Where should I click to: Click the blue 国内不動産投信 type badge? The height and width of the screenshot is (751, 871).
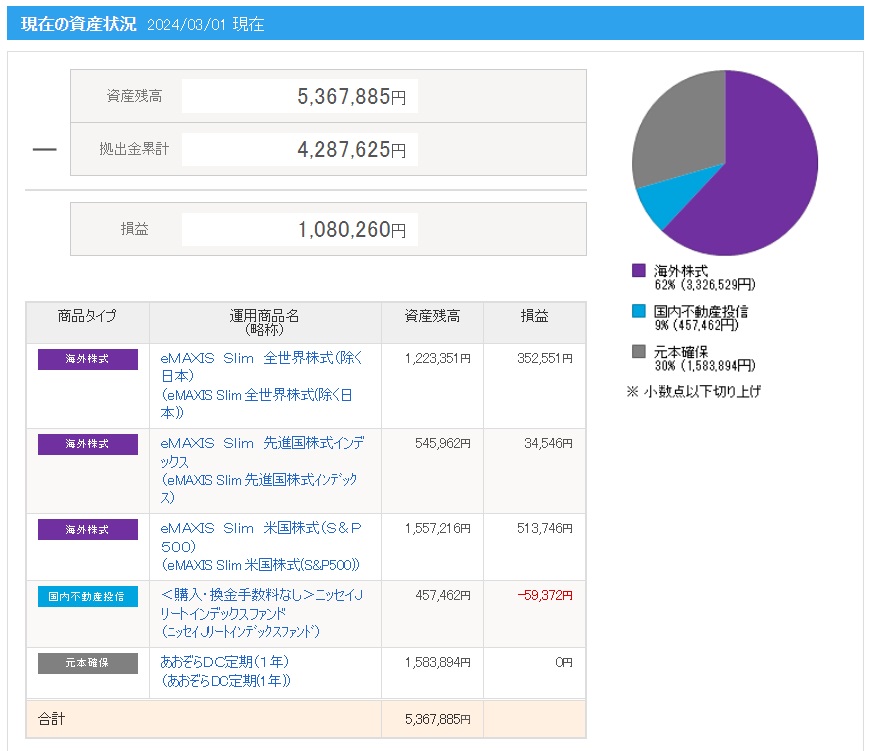point(88,596)
